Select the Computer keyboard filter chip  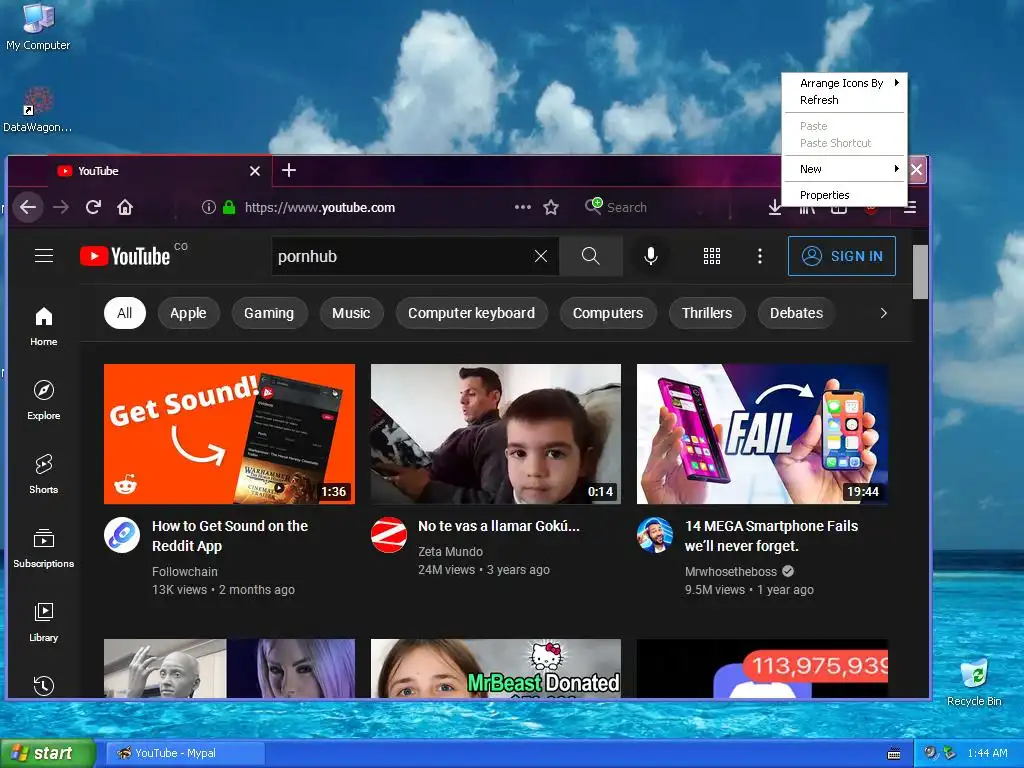[472, 313]
